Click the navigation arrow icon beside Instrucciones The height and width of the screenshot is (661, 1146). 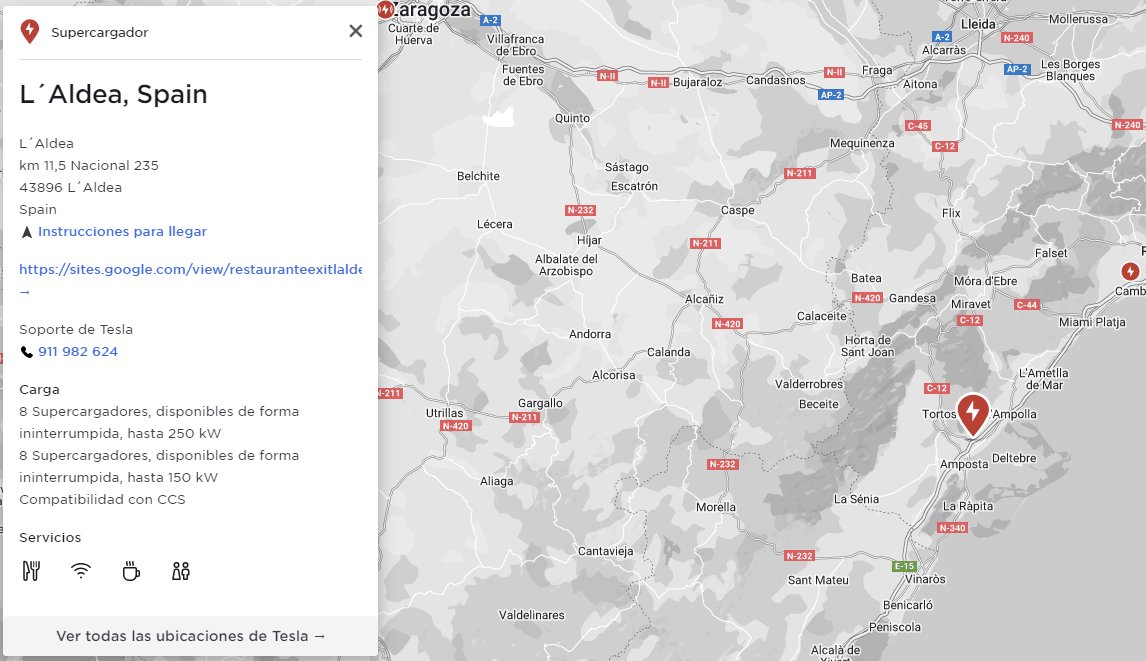(27, 232)
